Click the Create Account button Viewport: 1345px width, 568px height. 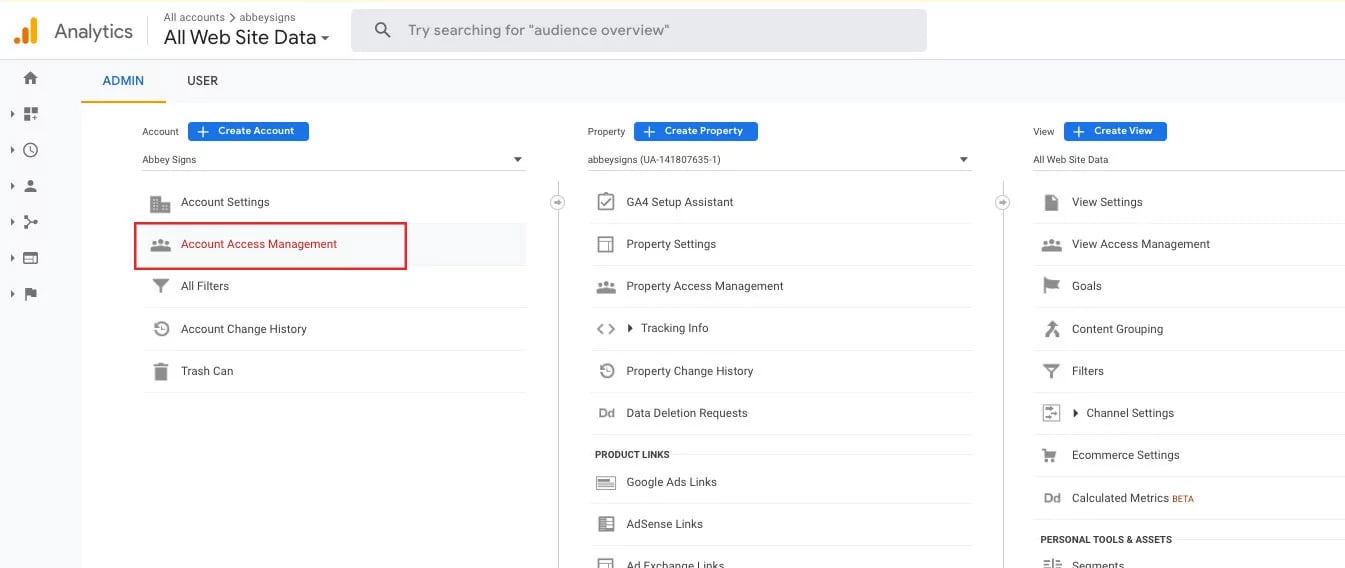[x=248, y=131]
